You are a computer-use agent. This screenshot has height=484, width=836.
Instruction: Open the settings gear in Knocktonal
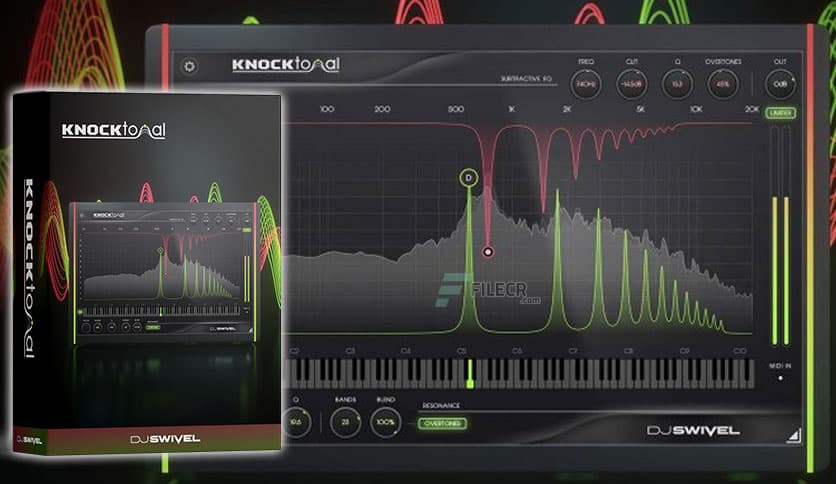(190, 67)
